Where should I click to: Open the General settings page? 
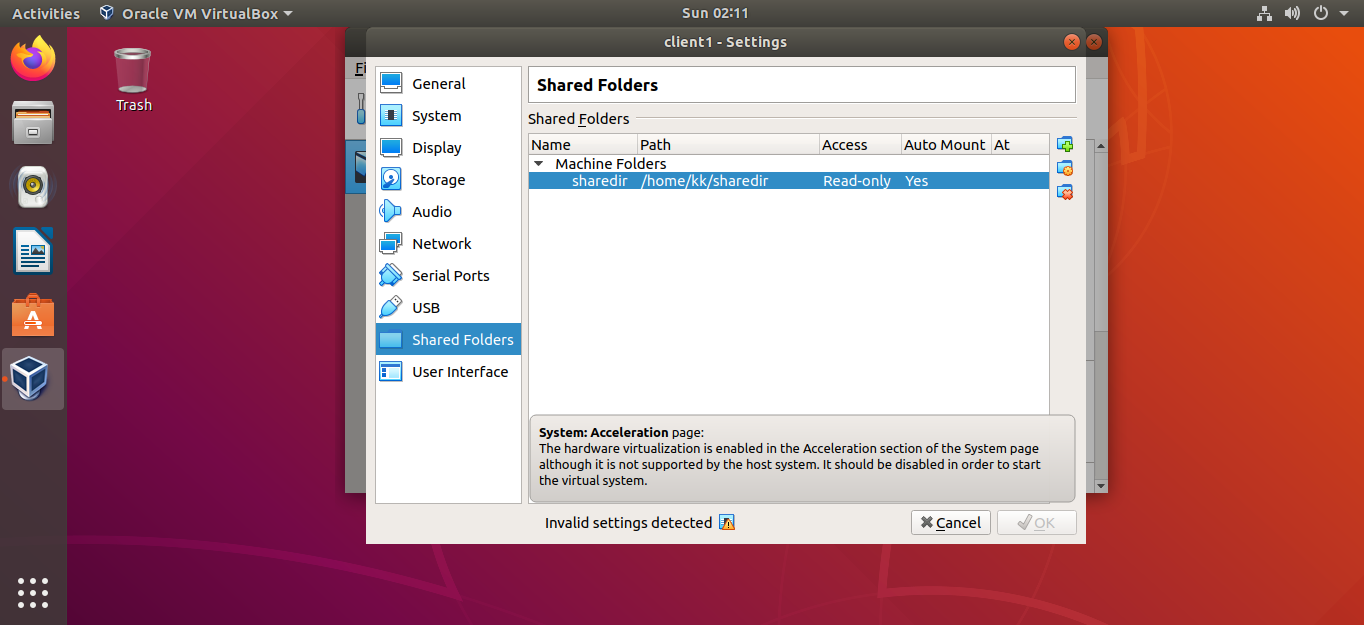(438, 83)
